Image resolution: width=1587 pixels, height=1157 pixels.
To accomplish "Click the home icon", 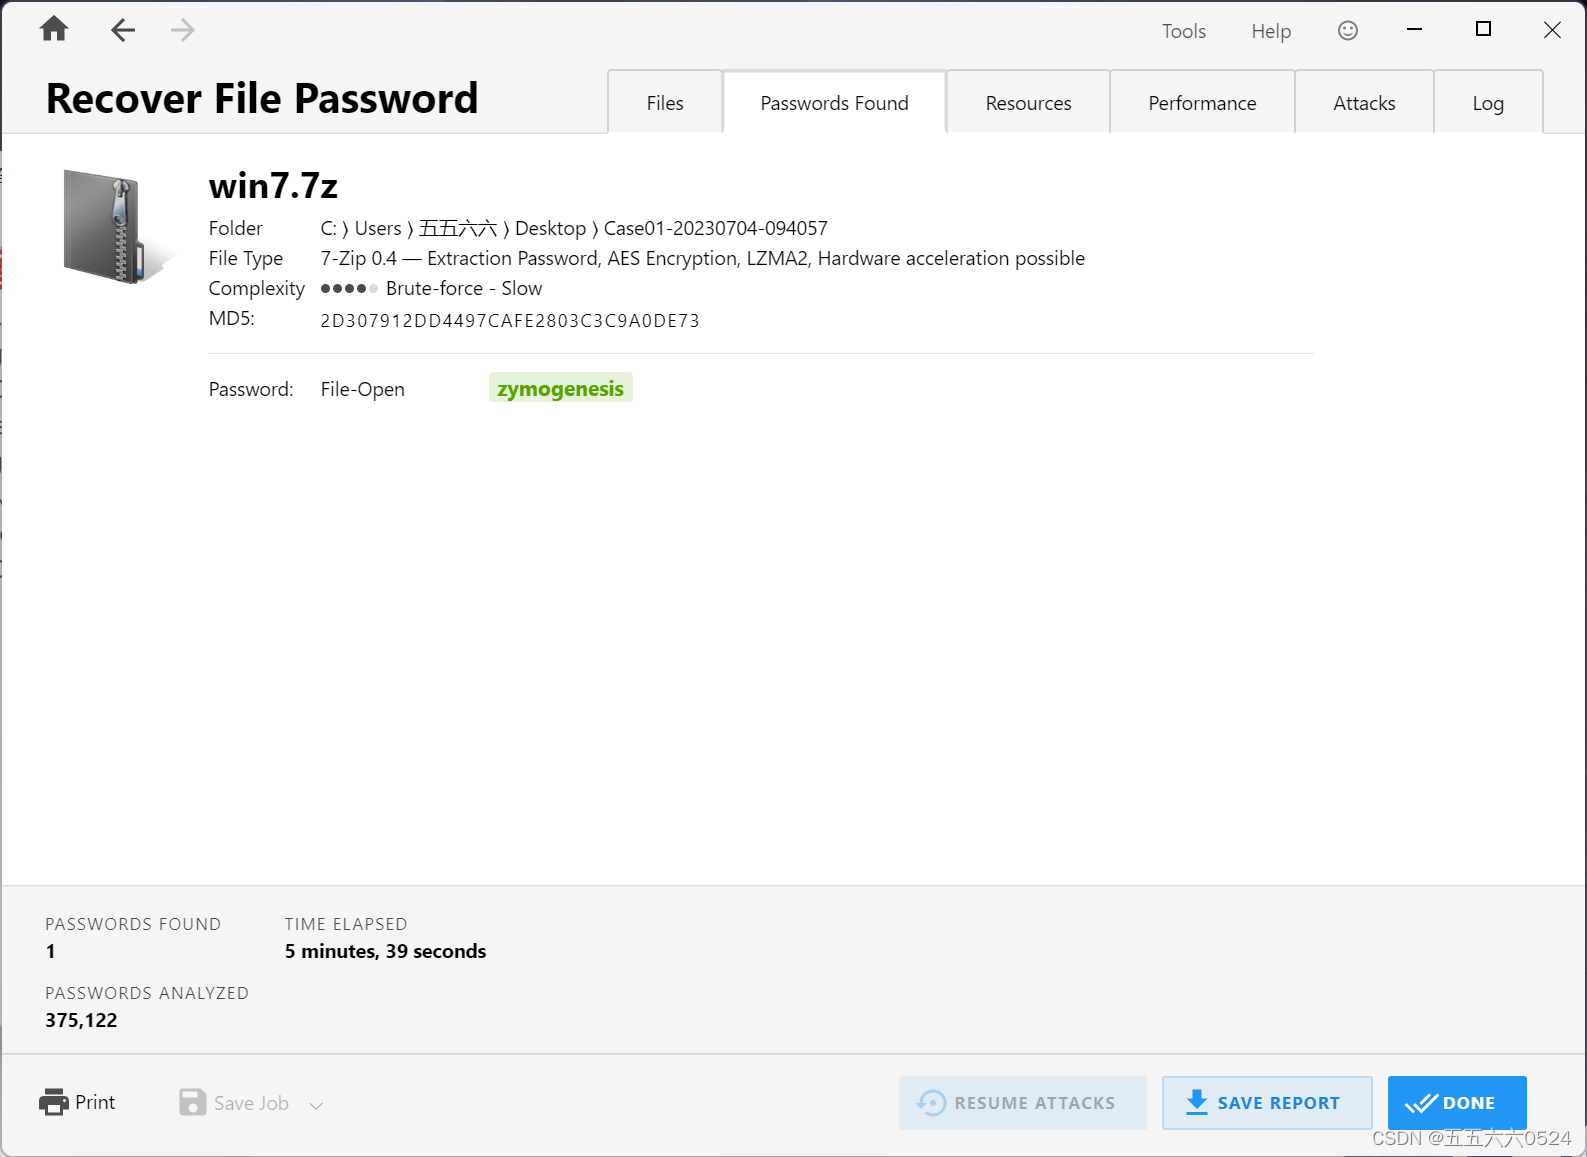I will (x=53, y=30).
